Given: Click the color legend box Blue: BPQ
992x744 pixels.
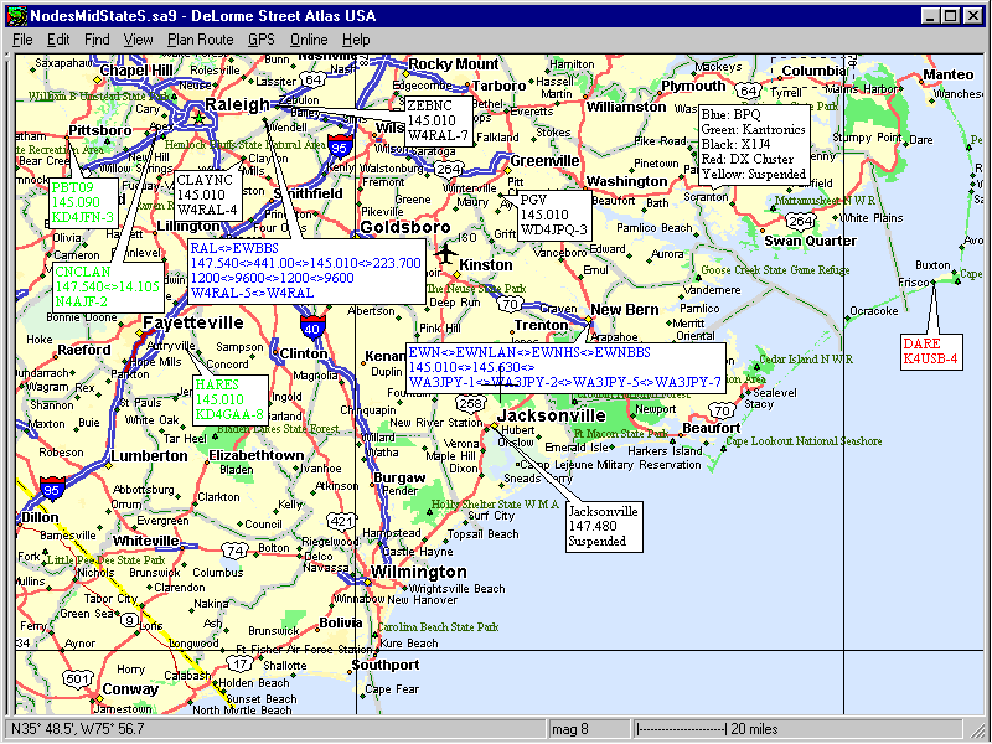Looking at the screenshot, I should click(754, 144).
